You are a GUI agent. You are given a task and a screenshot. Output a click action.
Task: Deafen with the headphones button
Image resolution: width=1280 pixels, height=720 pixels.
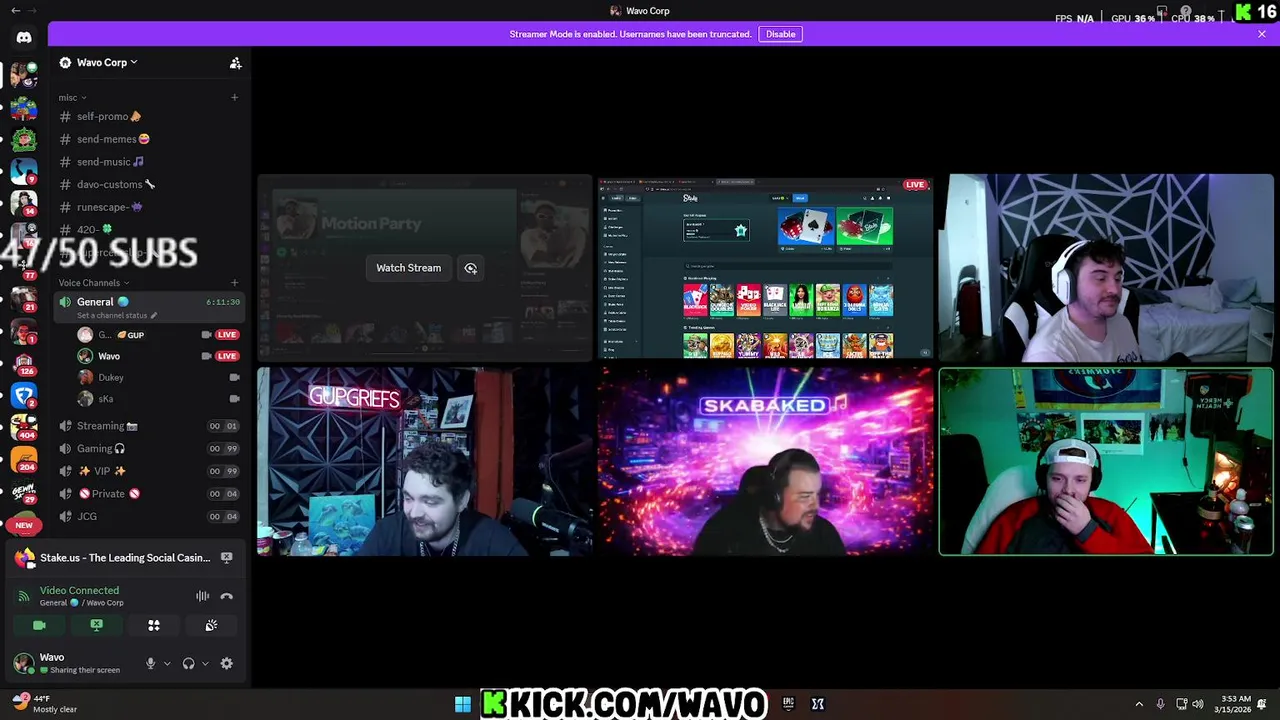[188, 663]
